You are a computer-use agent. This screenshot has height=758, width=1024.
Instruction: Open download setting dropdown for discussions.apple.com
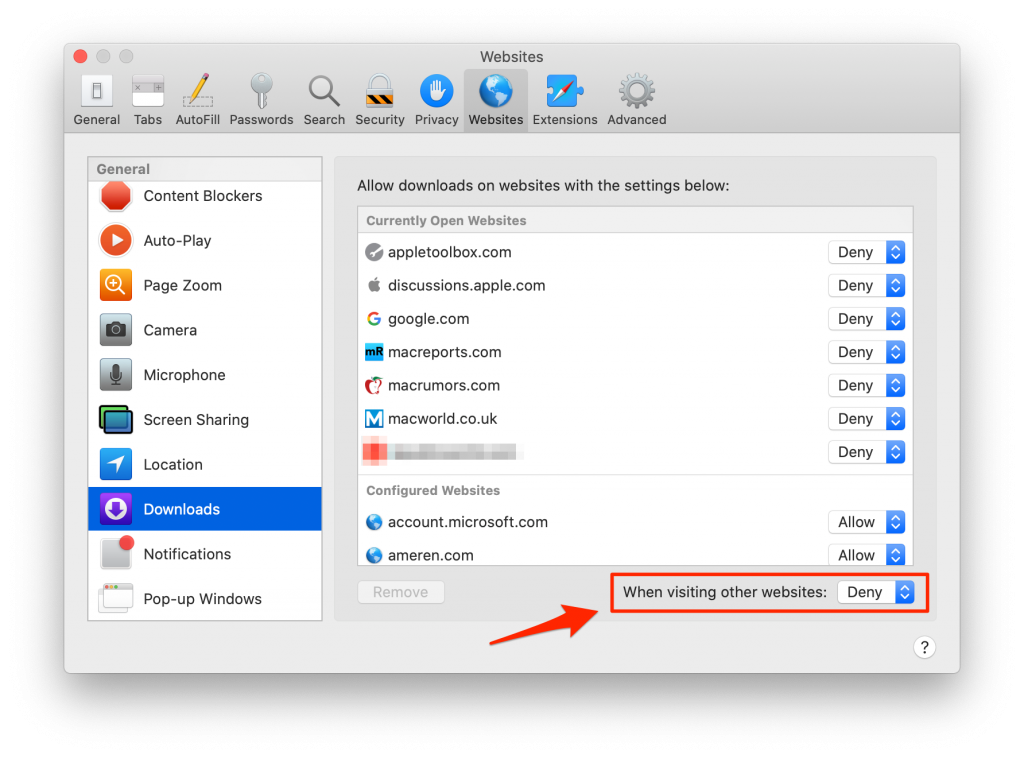tap(866, 285)
